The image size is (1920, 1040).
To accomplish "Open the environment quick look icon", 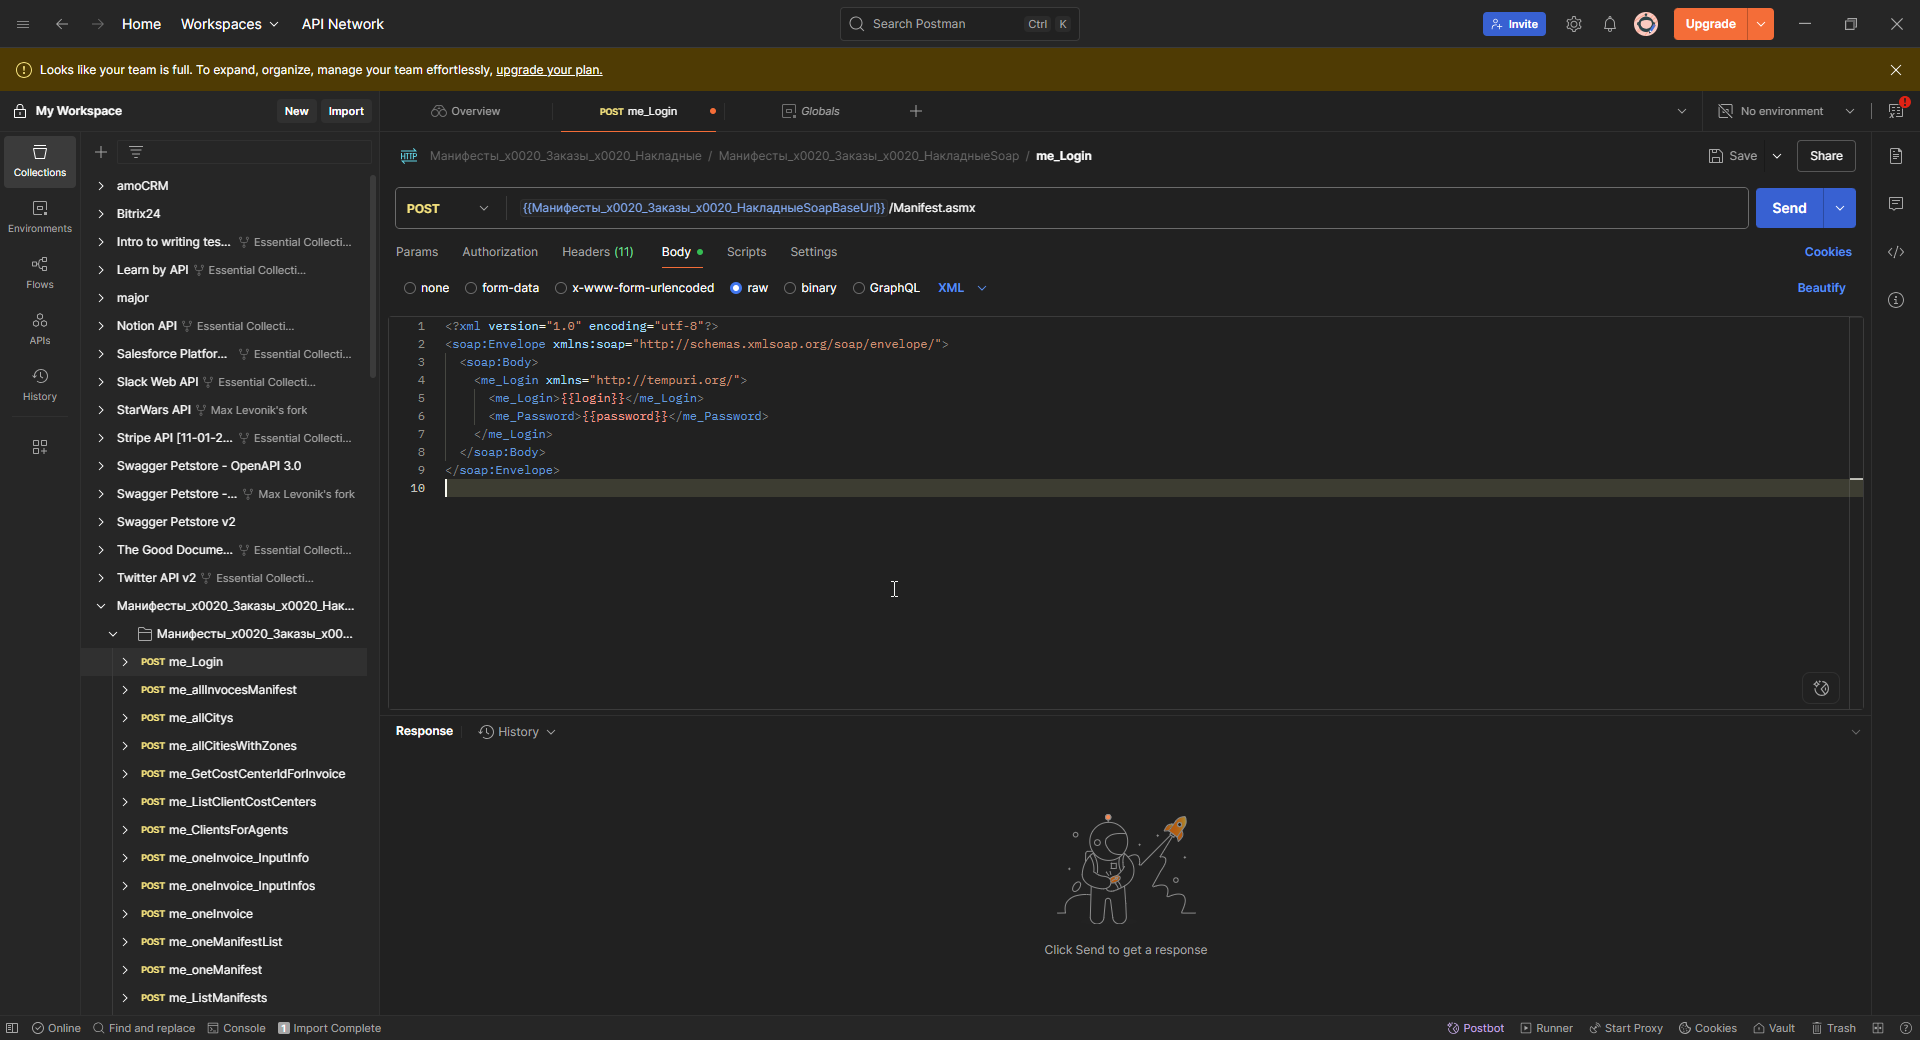I will point(1896,110).
